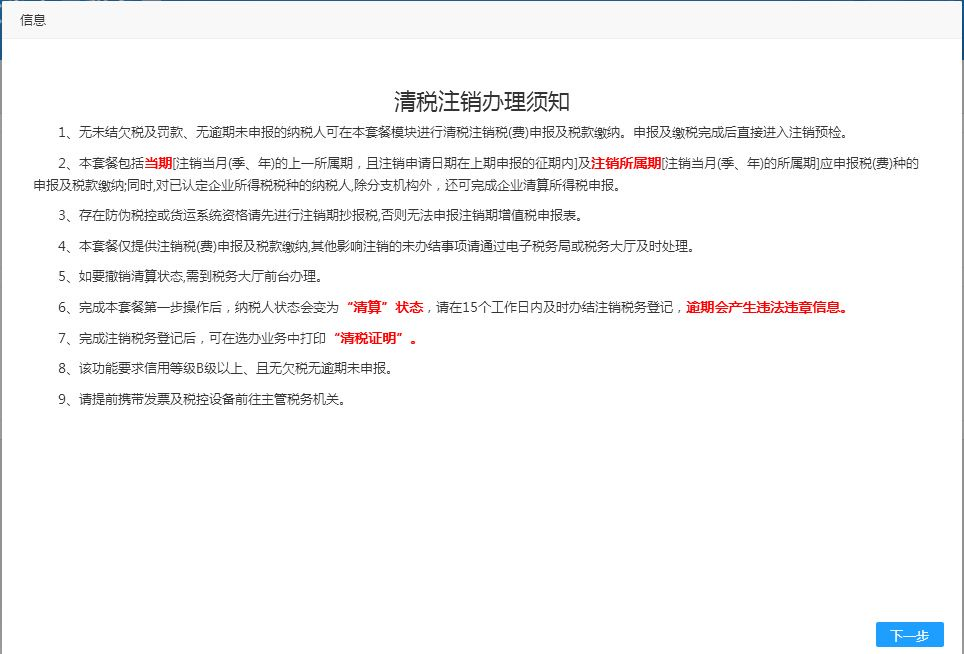The height and width of the screenshot is (654, 964).
Task: Click item 3 about 防伪税控或货运系统资格
Action: click(x=320, y=215)
